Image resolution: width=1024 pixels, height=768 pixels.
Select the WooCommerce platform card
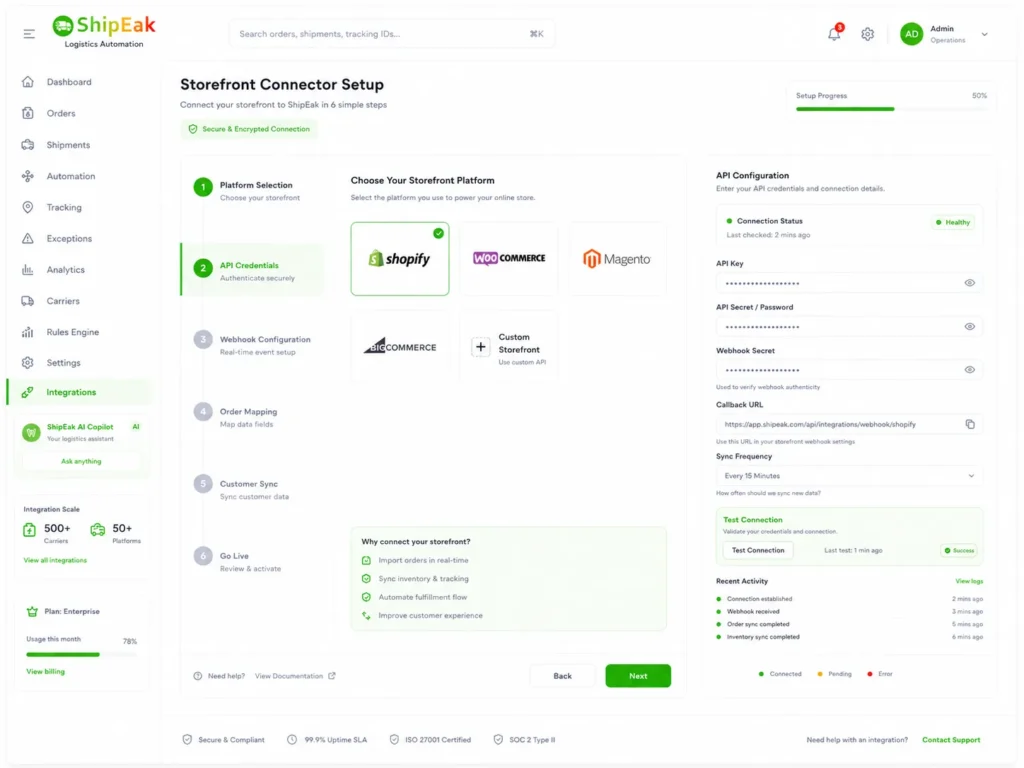tap(509, 259)
